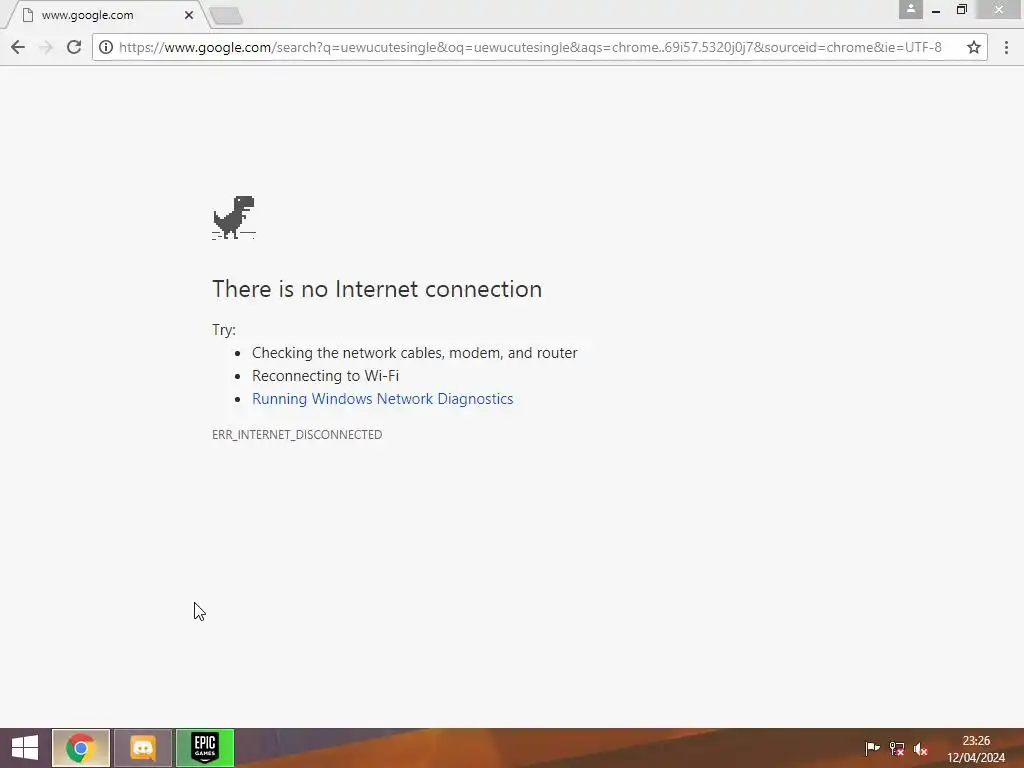This screenshot has height=768, width=1024.
Task: Open the taskbar clock and date
Action: [976, 749]
